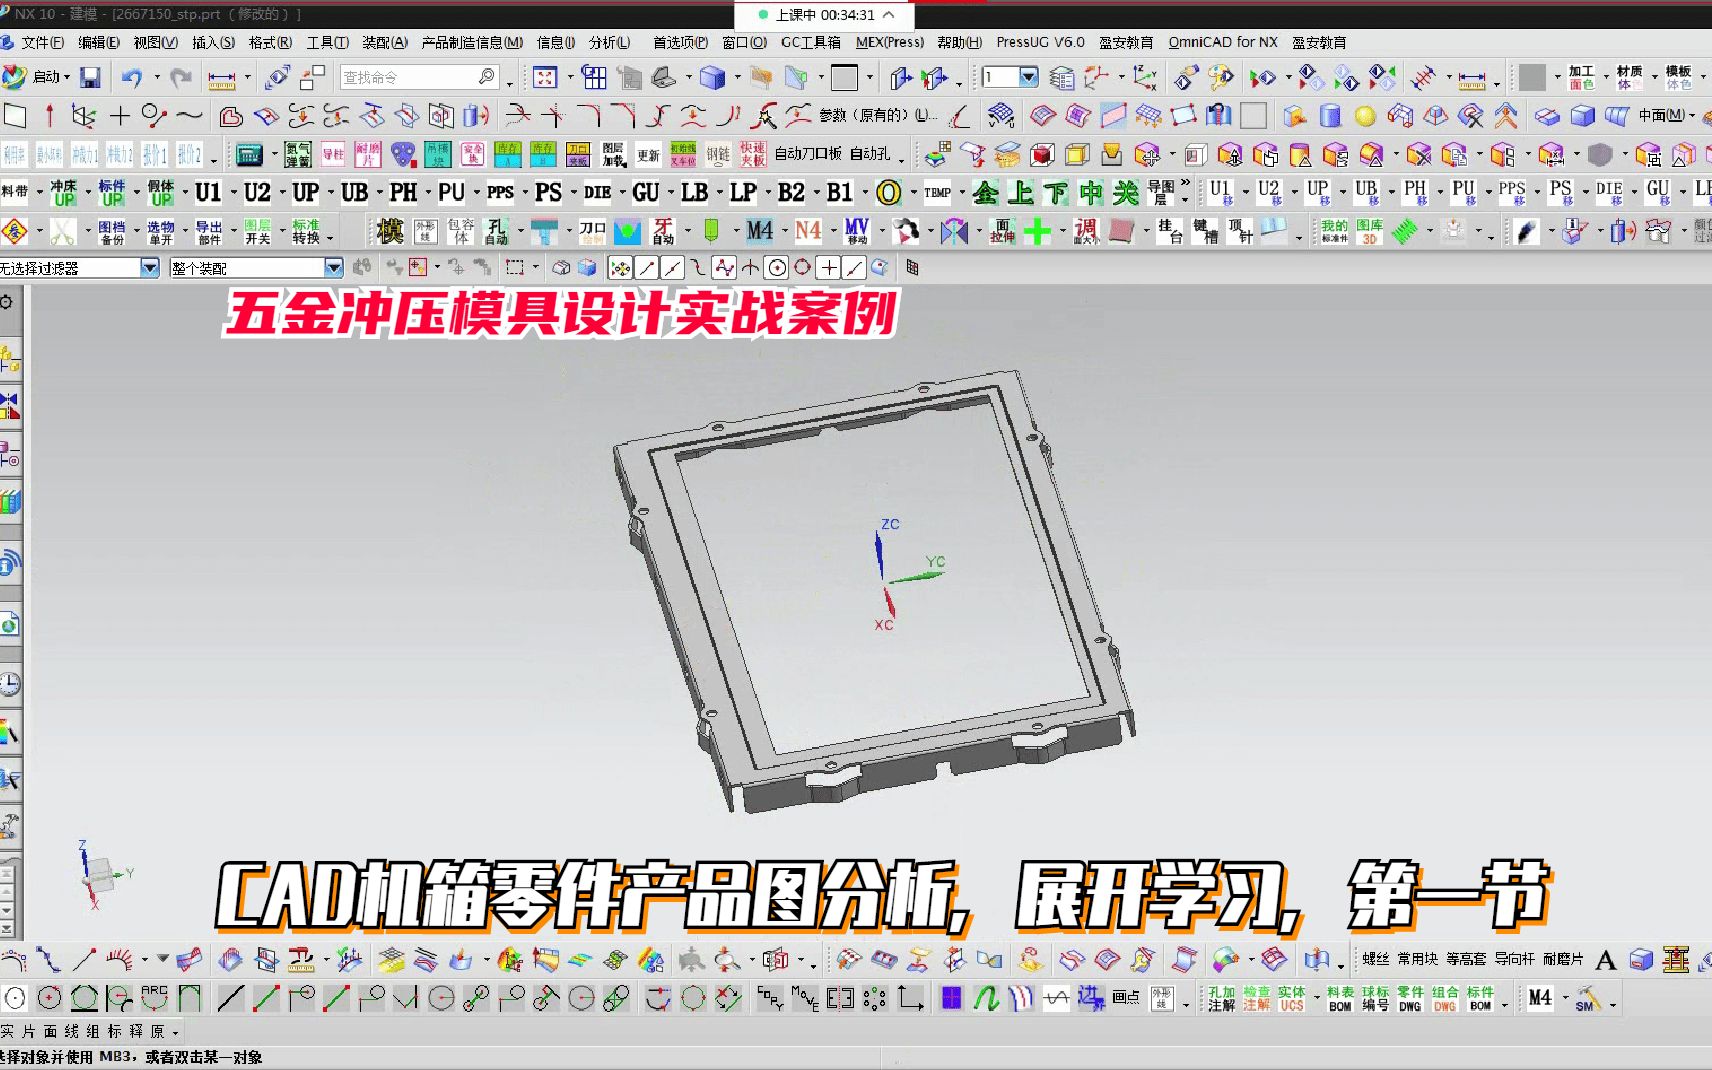1712x1070 pixels.
Task: Enable the endpoint snap toggle
Action: click(648, 267)
